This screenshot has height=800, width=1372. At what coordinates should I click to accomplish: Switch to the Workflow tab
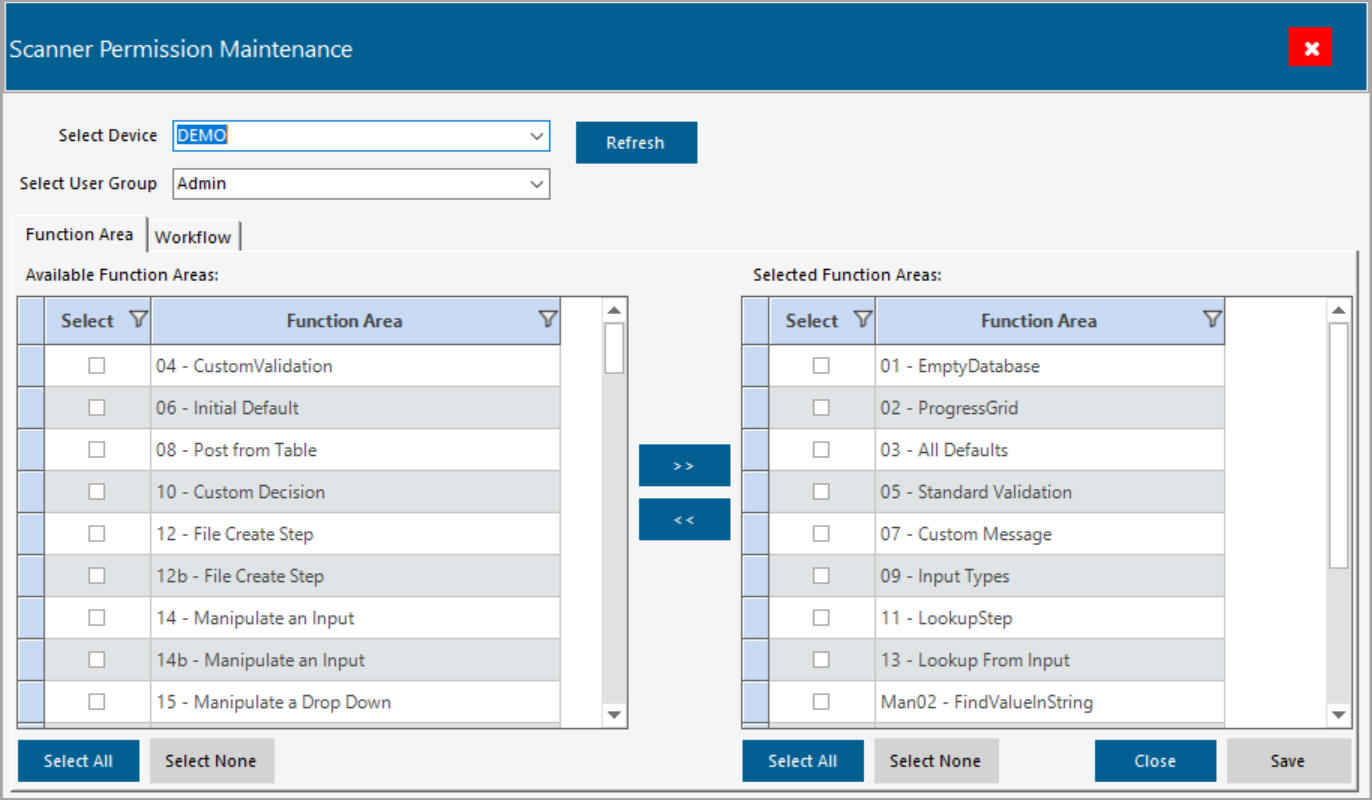coord(193,237)
